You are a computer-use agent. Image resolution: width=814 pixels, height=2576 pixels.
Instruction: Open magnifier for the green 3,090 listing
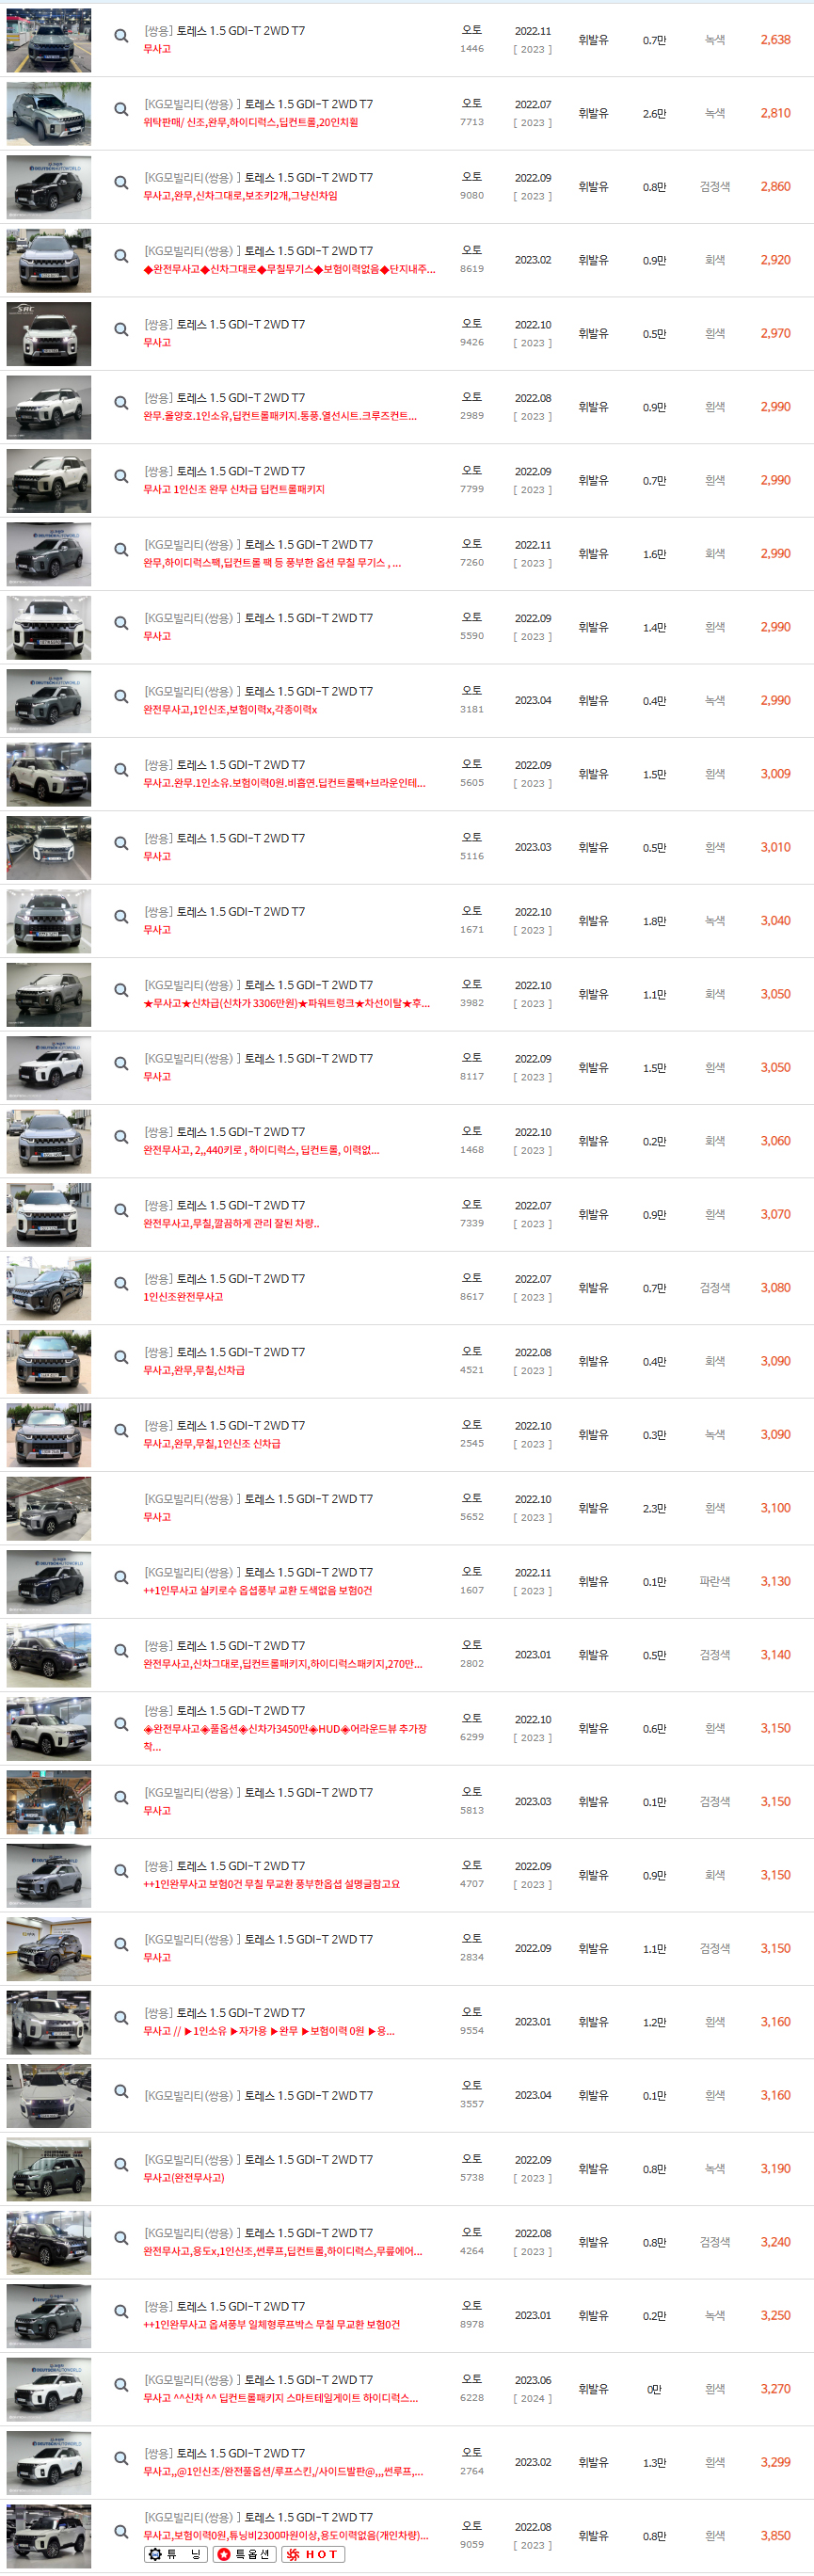(x=121, y=1431)
